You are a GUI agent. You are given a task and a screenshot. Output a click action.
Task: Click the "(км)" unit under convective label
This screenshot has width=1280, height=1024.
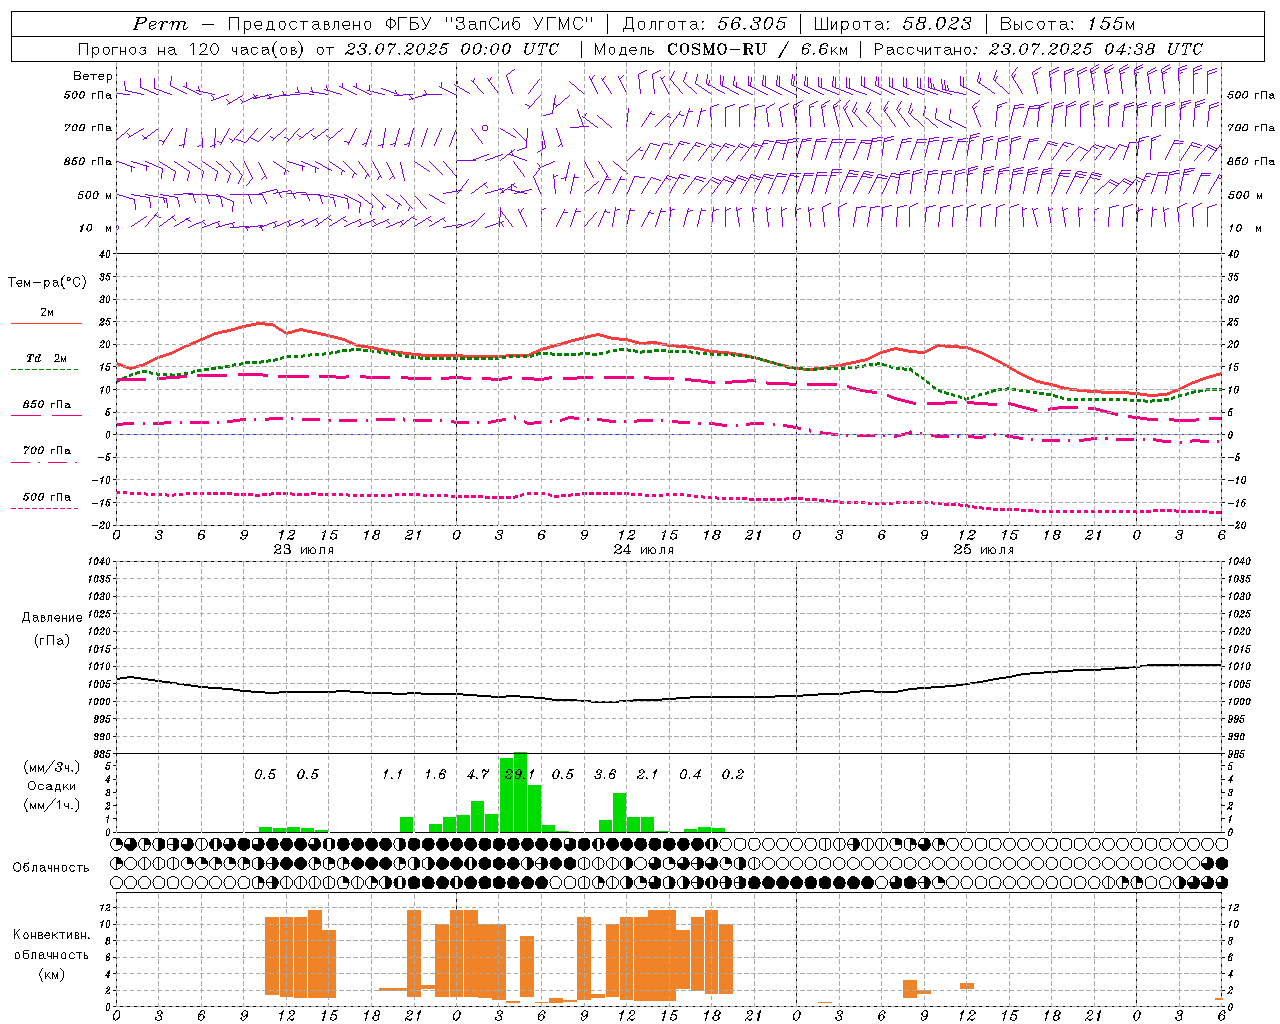(x=52, y=974)
